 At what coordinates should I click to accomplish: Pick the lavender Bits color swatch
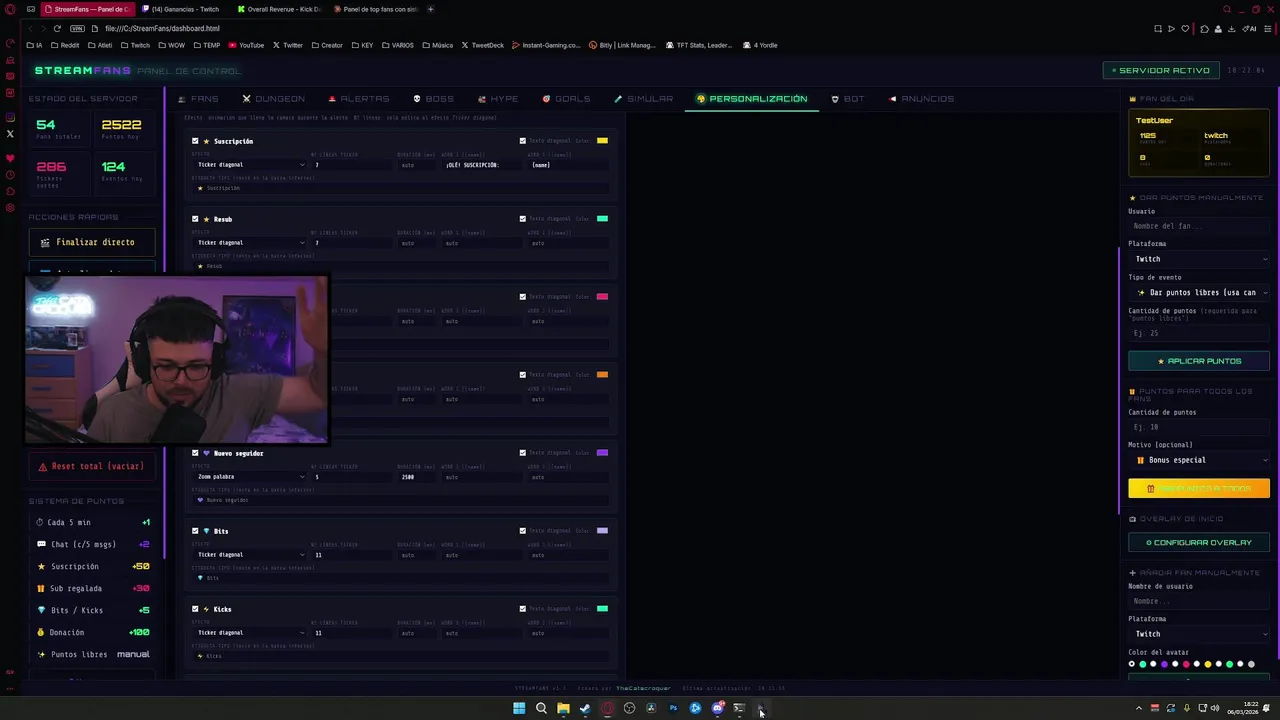point(602,531)
